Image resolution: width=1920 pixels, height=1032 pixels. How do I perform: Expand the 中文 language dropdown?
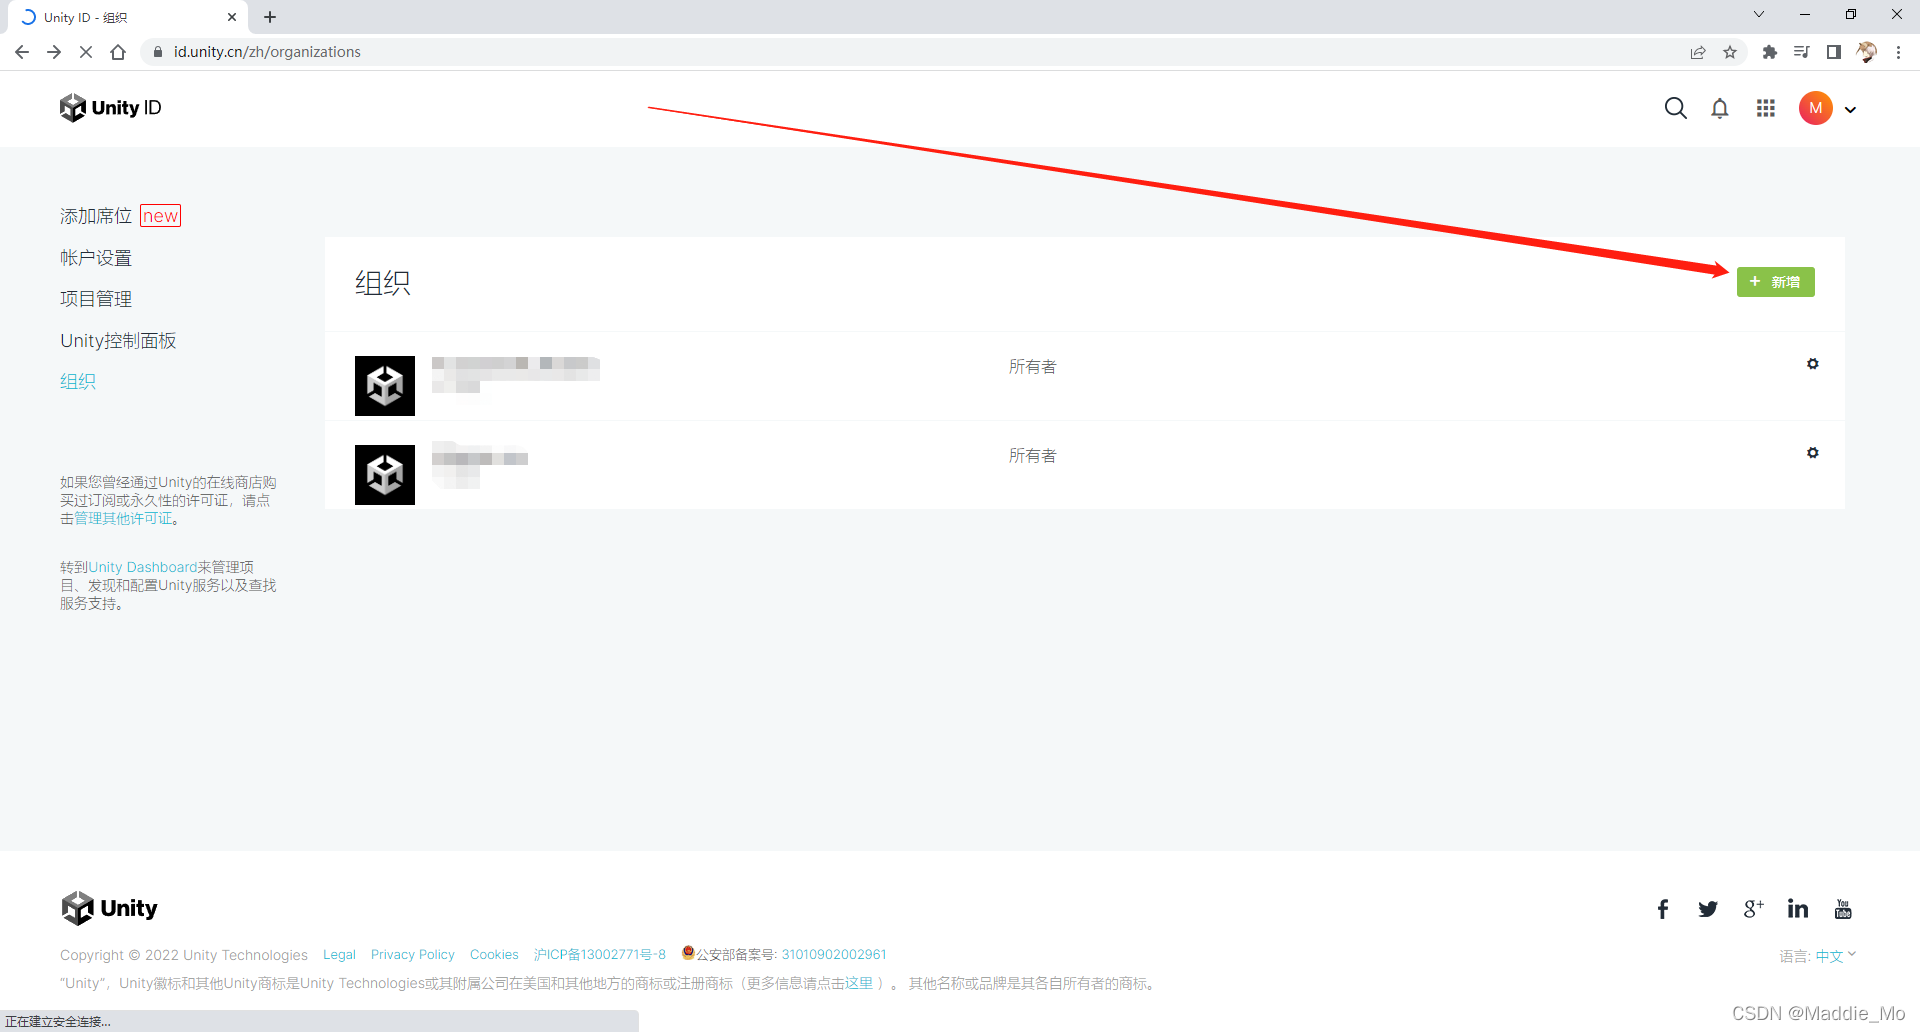click(1836, 956)
